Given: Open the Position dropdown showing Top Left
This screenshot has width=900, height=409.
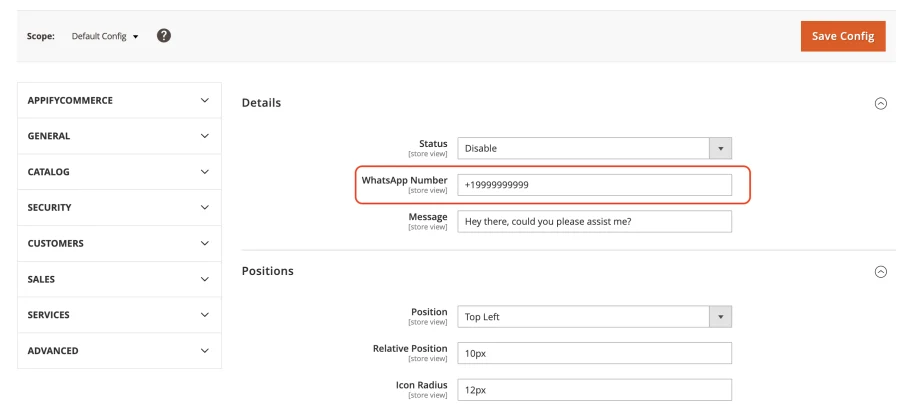Looking at the screenshot, I should click(594, 317).
